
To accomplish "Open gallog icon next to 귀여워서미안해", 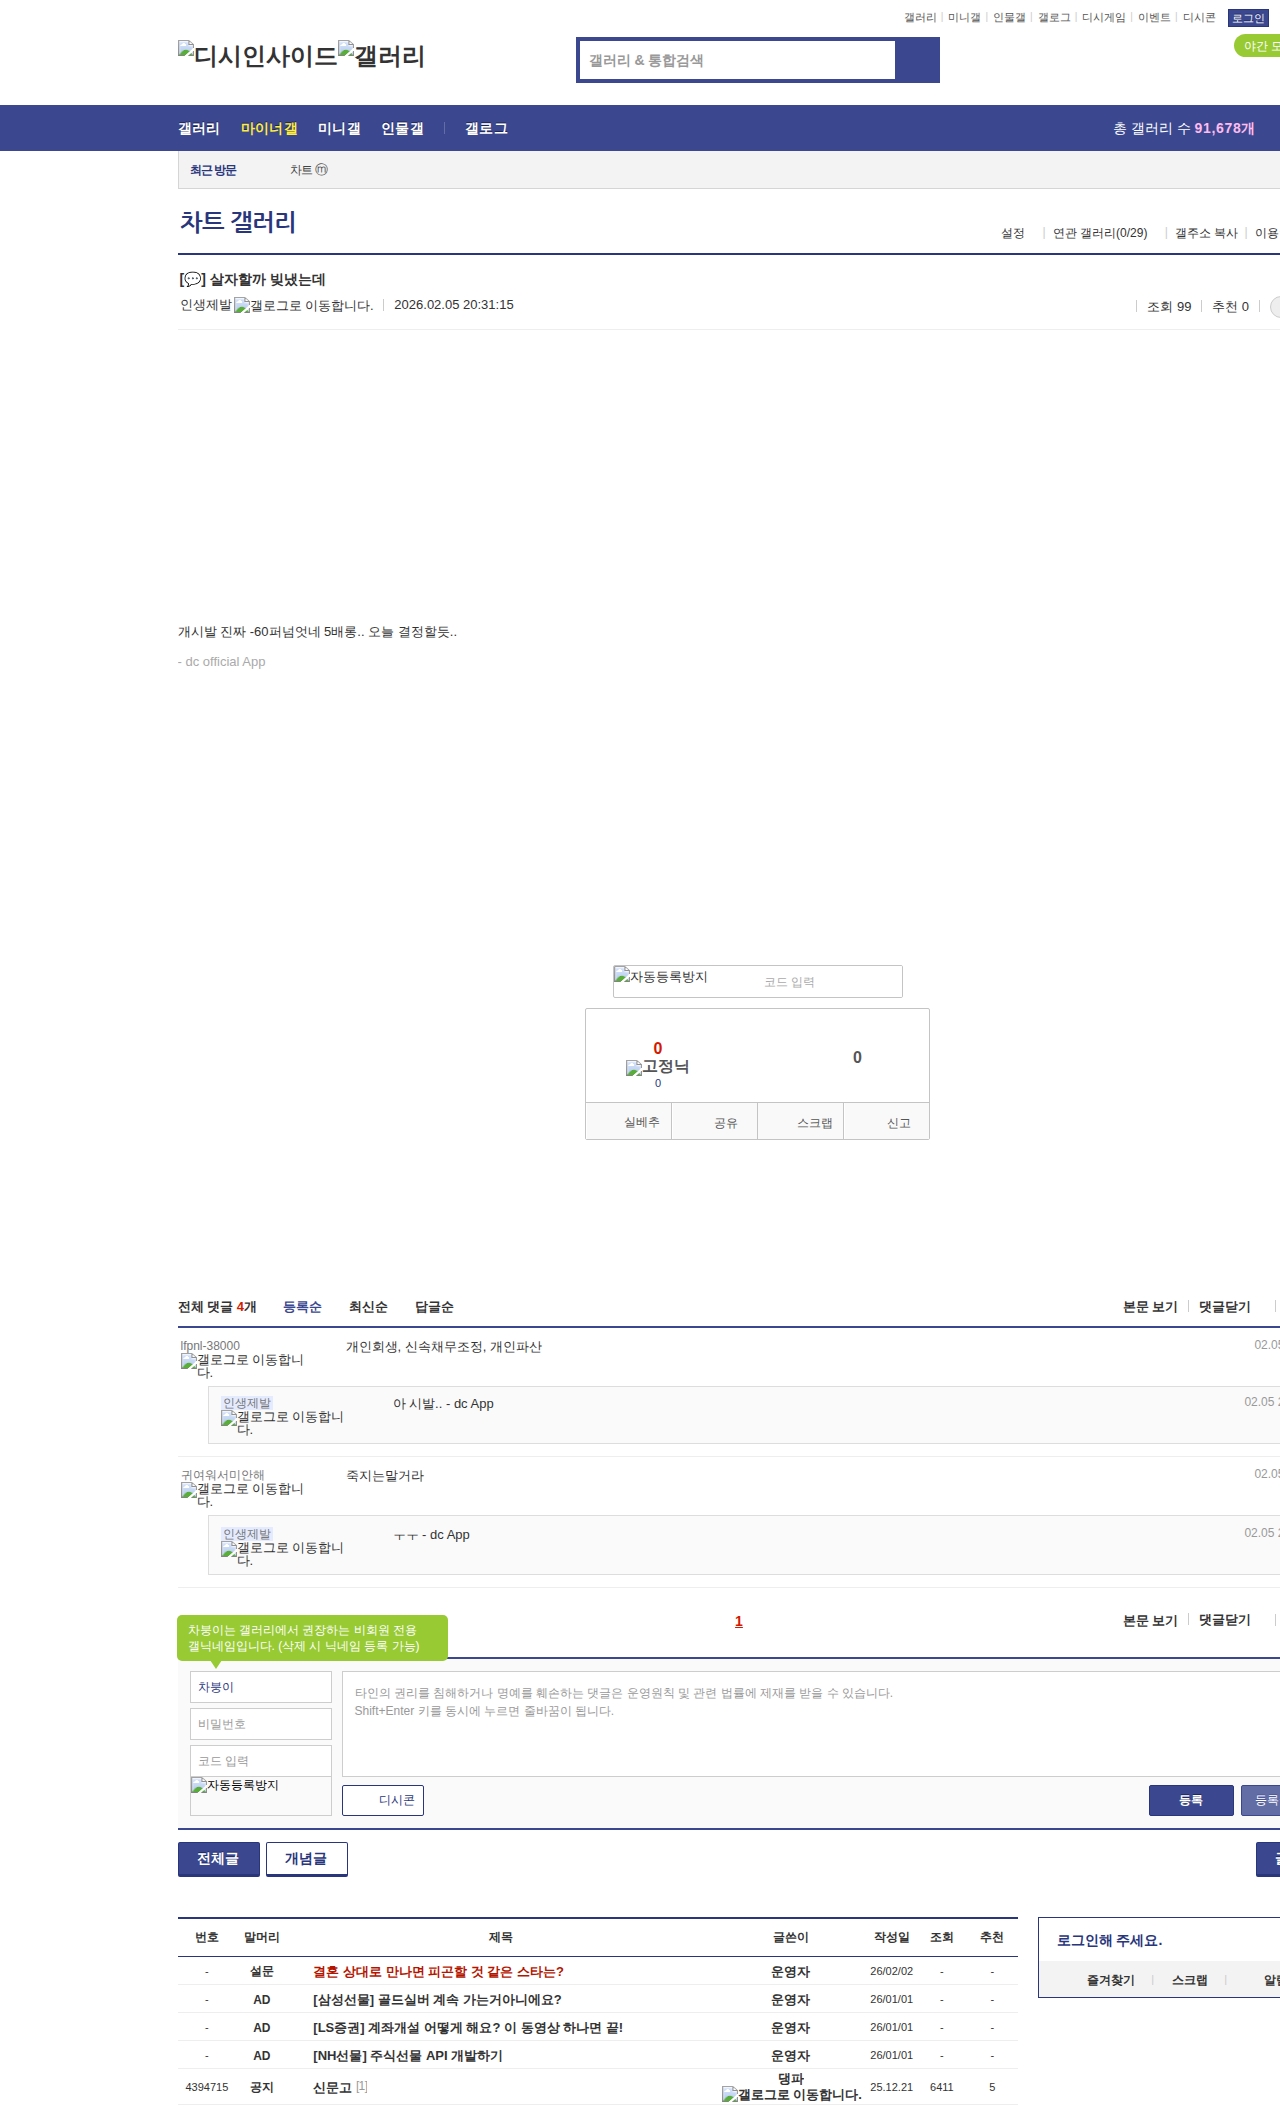I will click(242, 1495).
